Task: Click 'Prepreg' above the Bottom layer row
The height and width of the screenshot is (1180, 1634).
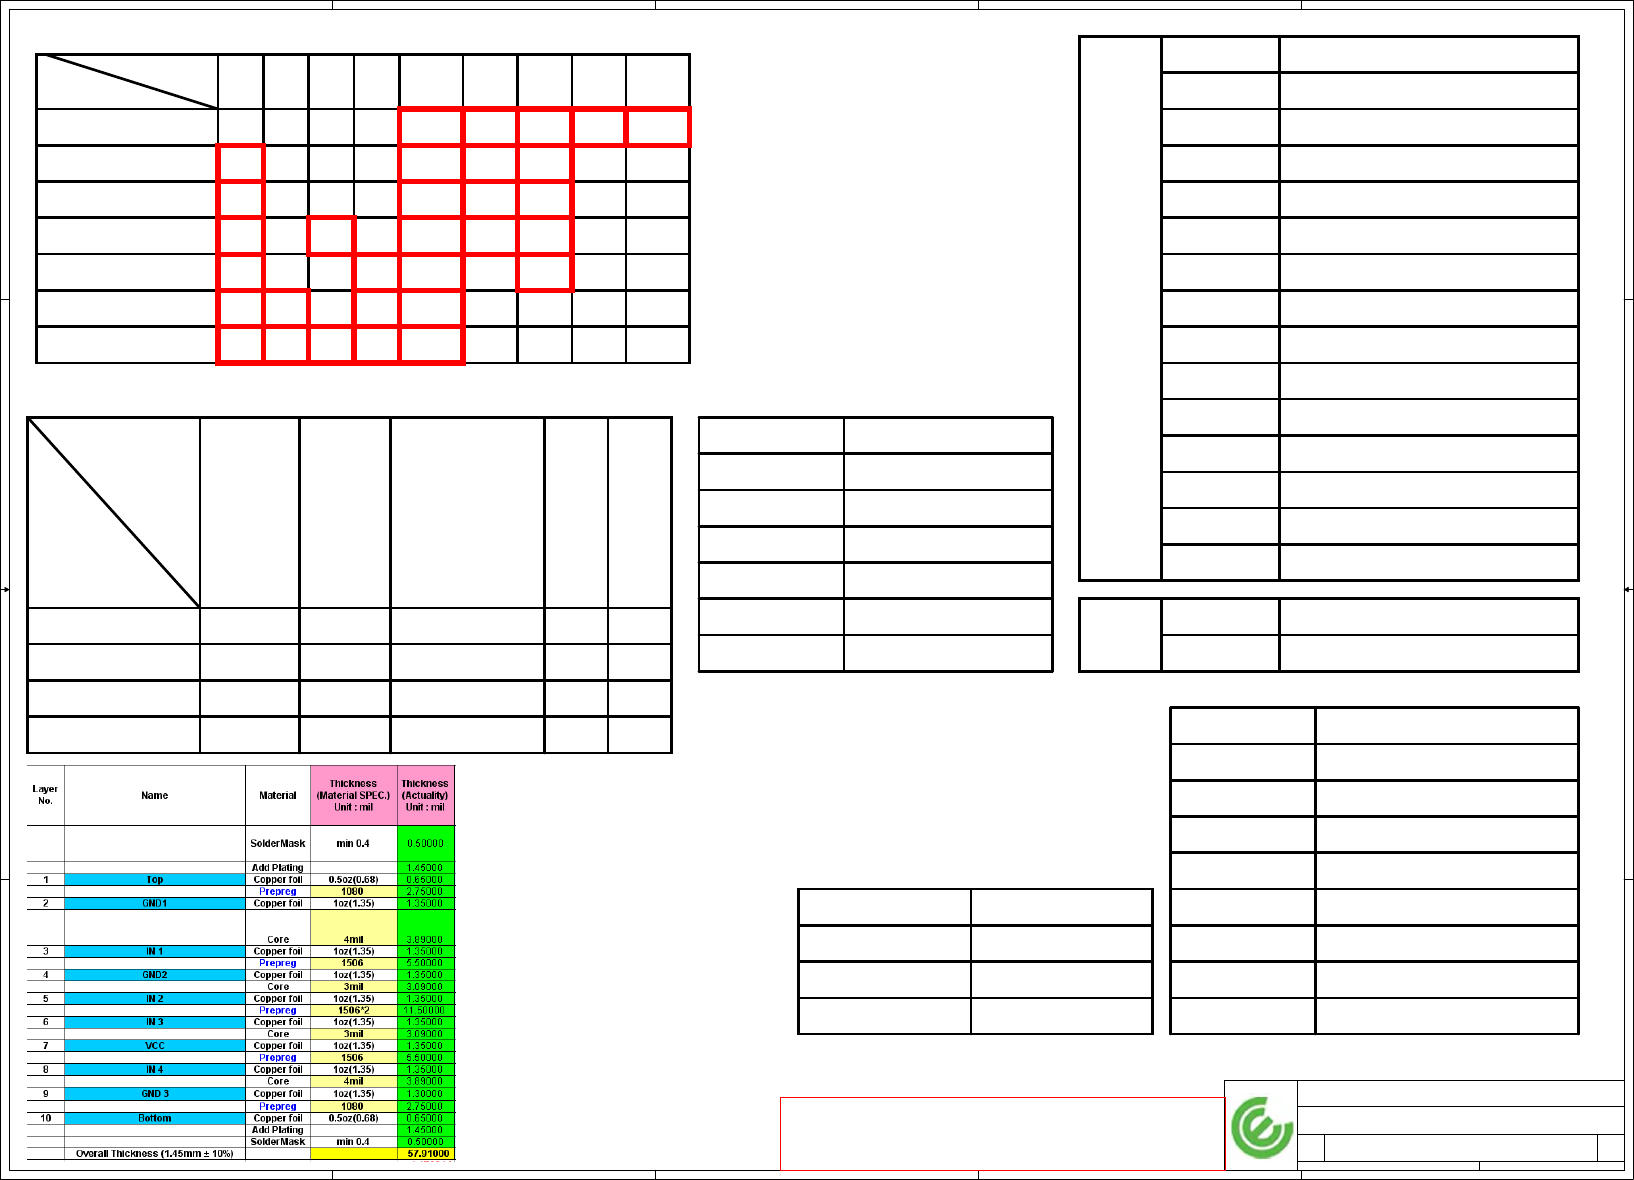Action: pos(278,1106)
